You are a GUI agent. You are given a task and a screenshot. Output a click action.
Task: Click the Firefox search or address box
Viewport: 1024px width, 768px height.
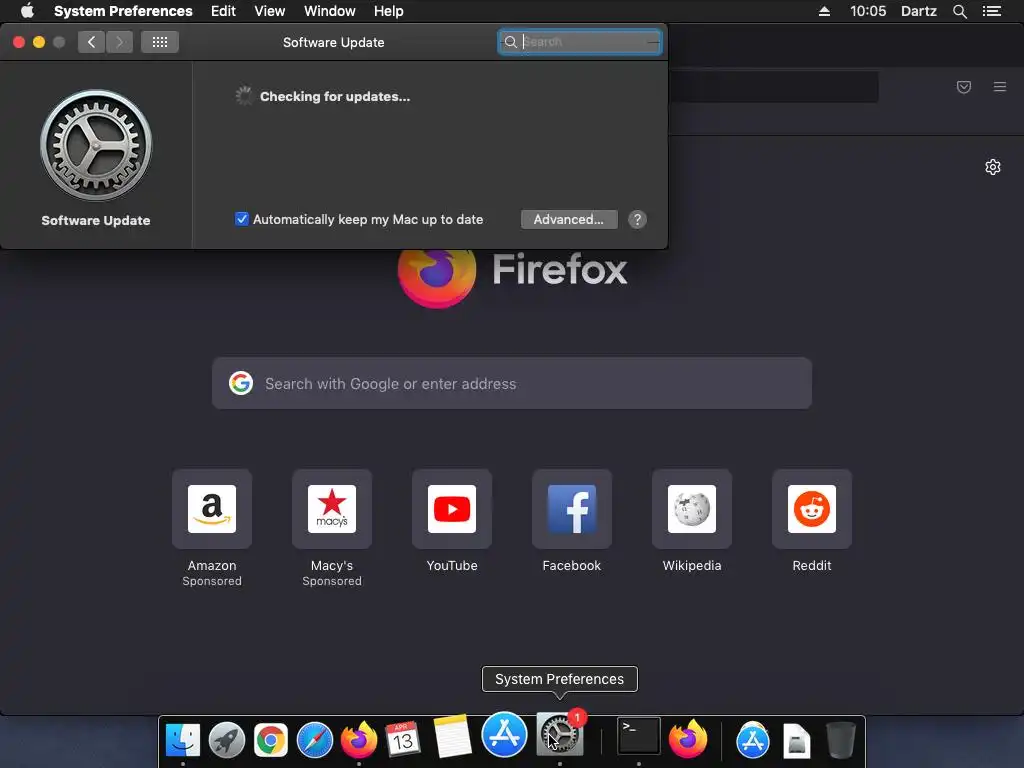(x=512, y=383)
